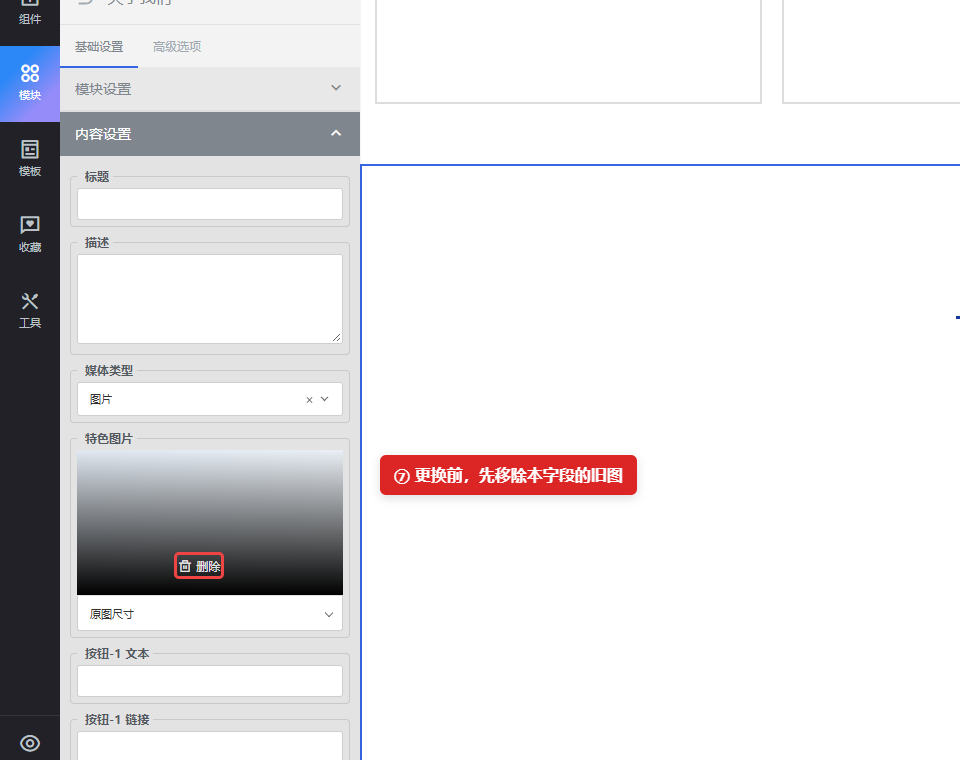Switch to the 高级选项 tab

[177, 47]
